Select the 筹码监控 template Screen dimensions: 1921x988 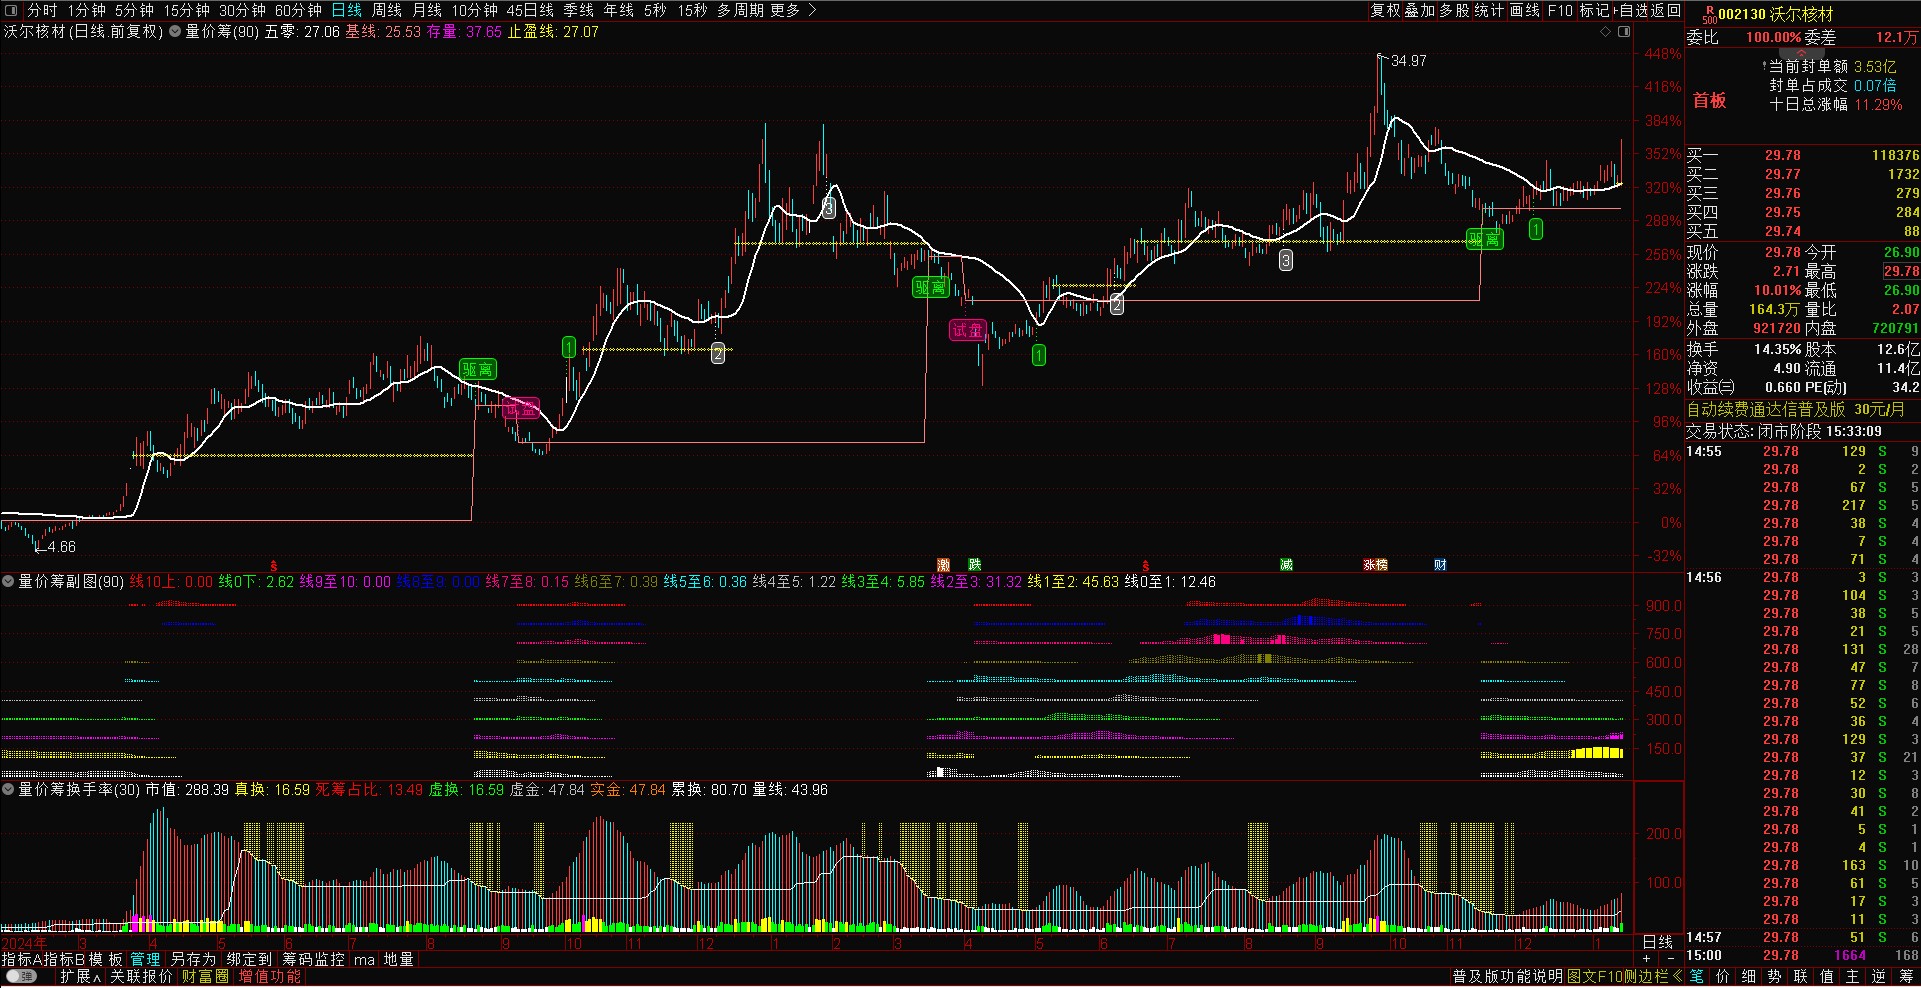coord(313,959)
